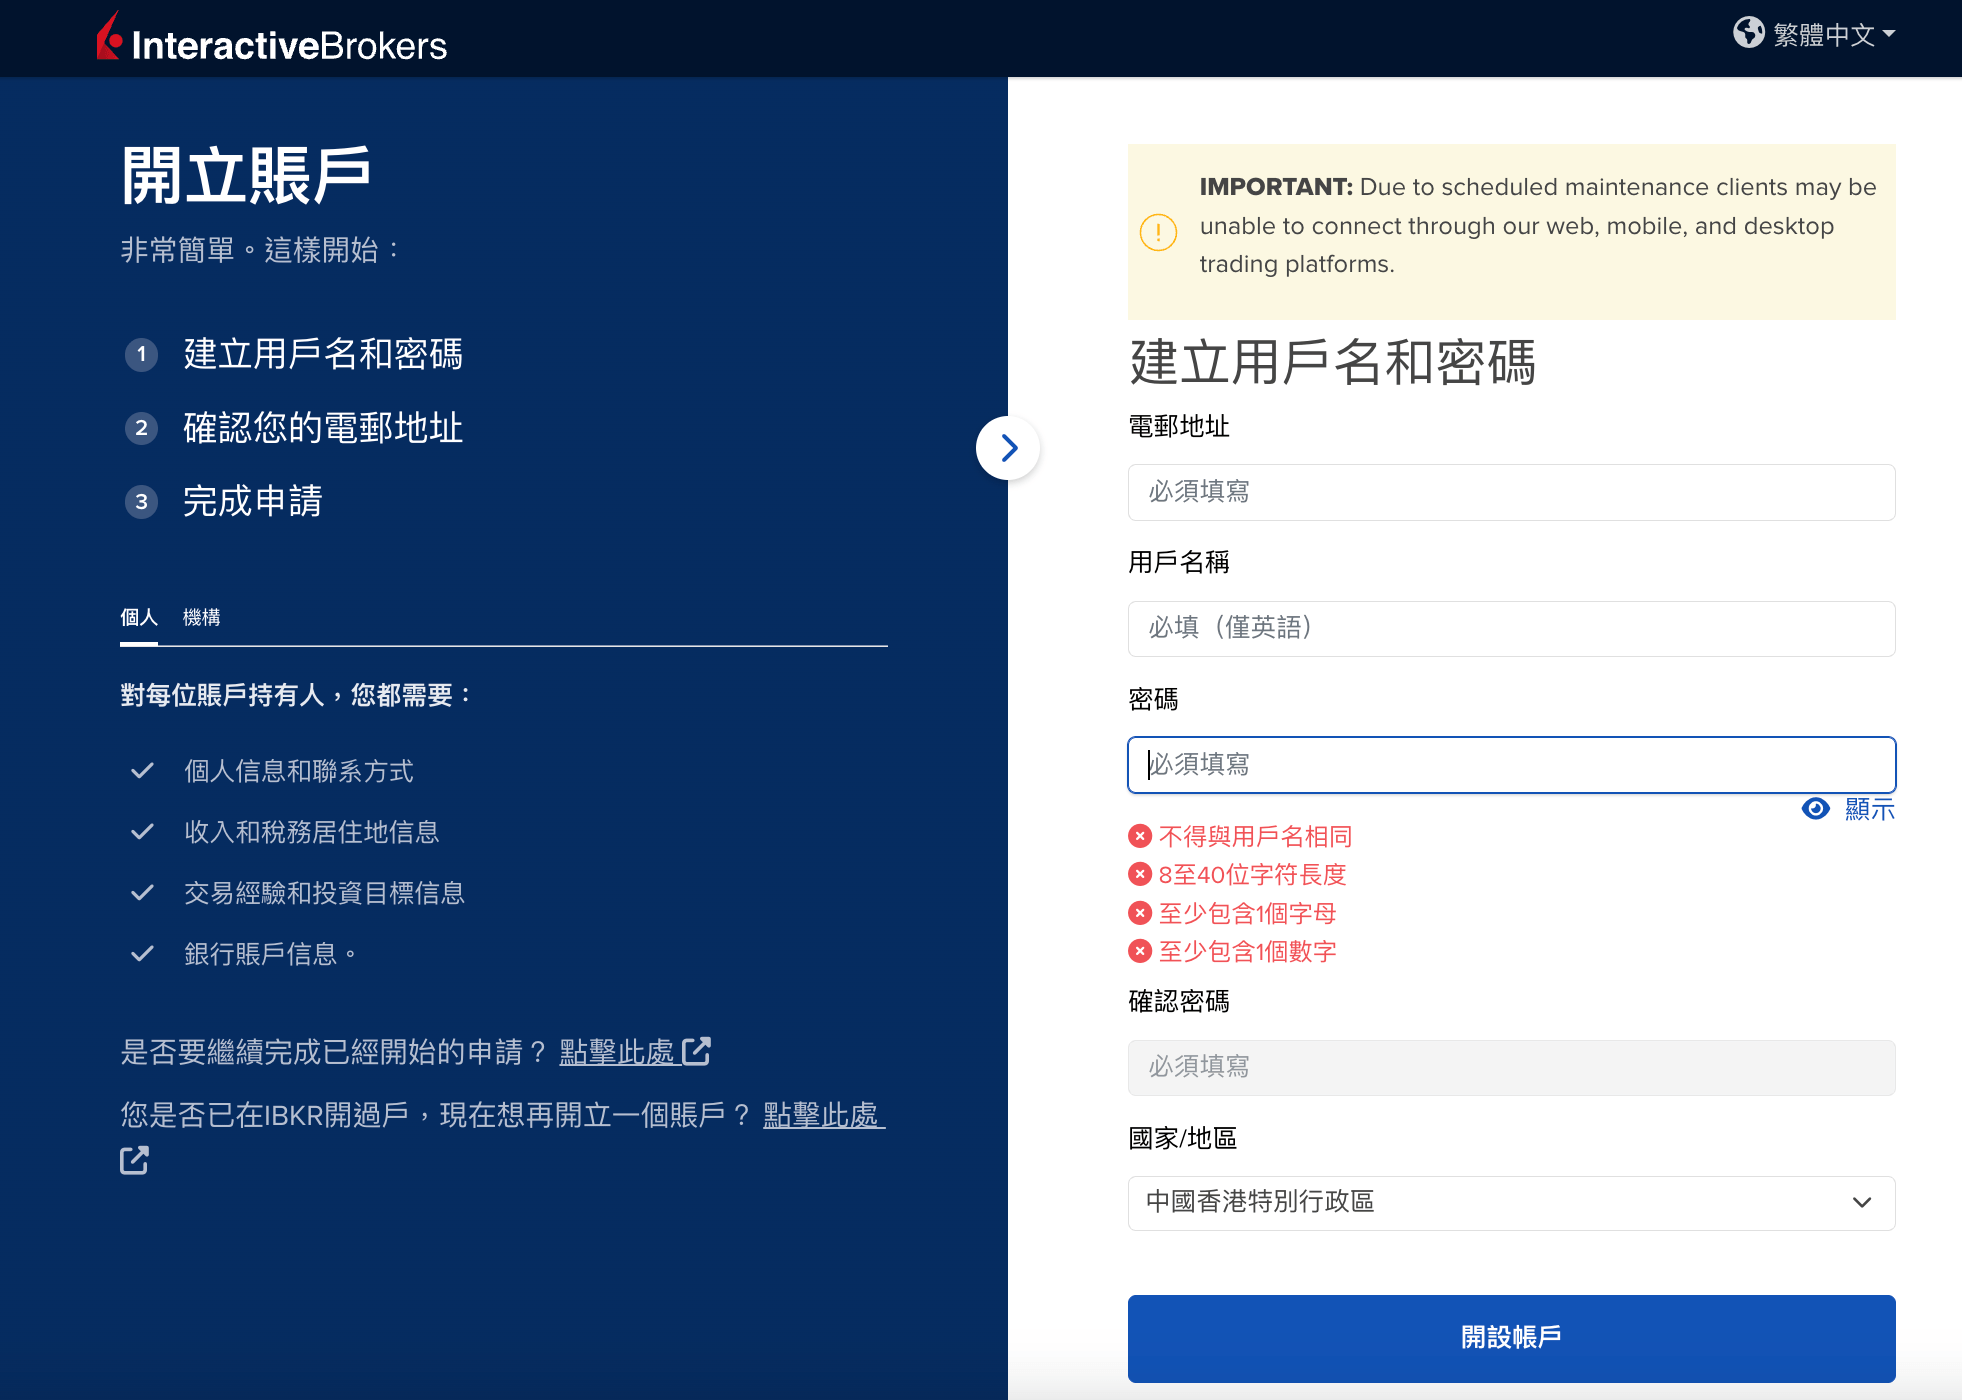Click error icon beside 不得與用戶名相同
1962x1400 pixels.
pos(1140,836)
